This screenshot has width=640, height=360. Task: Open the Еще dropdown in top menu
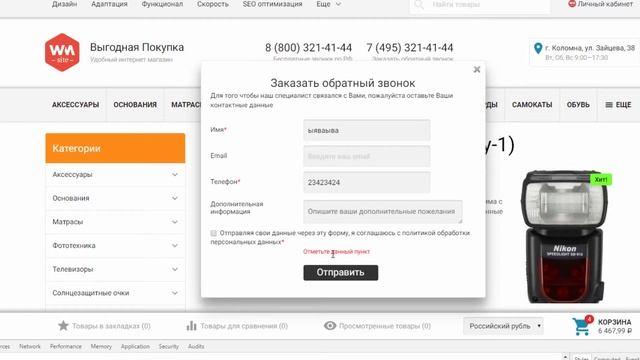[x=329, y=4]
